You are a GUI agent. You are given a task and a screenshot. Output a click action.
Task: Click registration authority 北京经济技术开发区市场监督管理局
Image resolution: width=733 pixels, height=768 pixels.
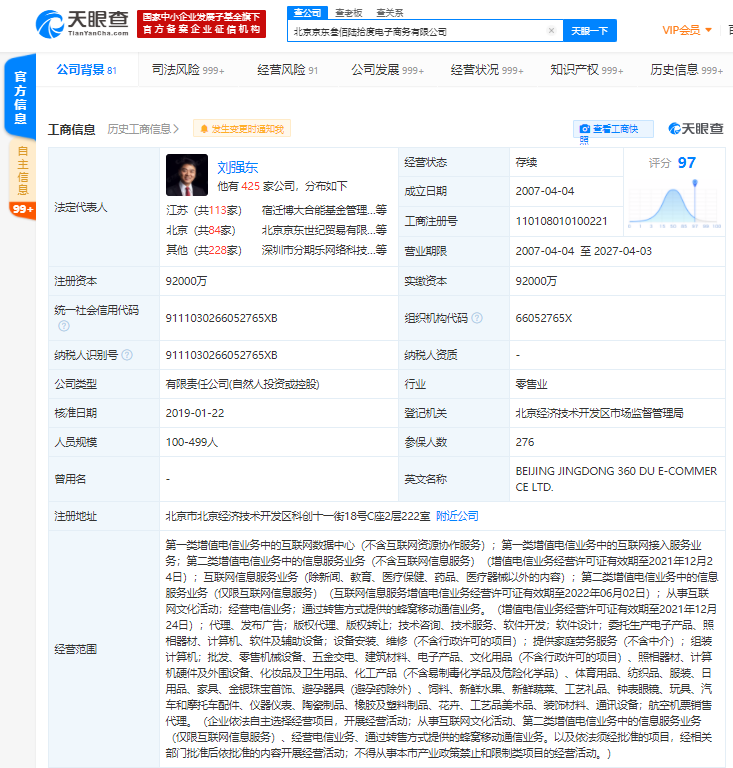(x=599, y=413)
